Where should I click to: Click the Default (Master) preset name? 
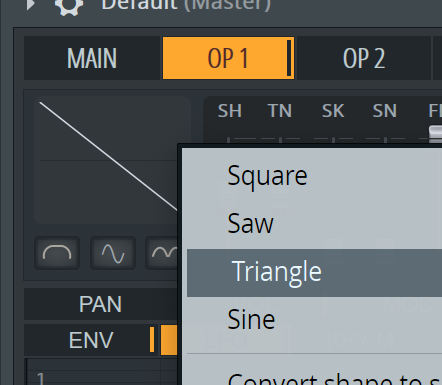point(186,5)
